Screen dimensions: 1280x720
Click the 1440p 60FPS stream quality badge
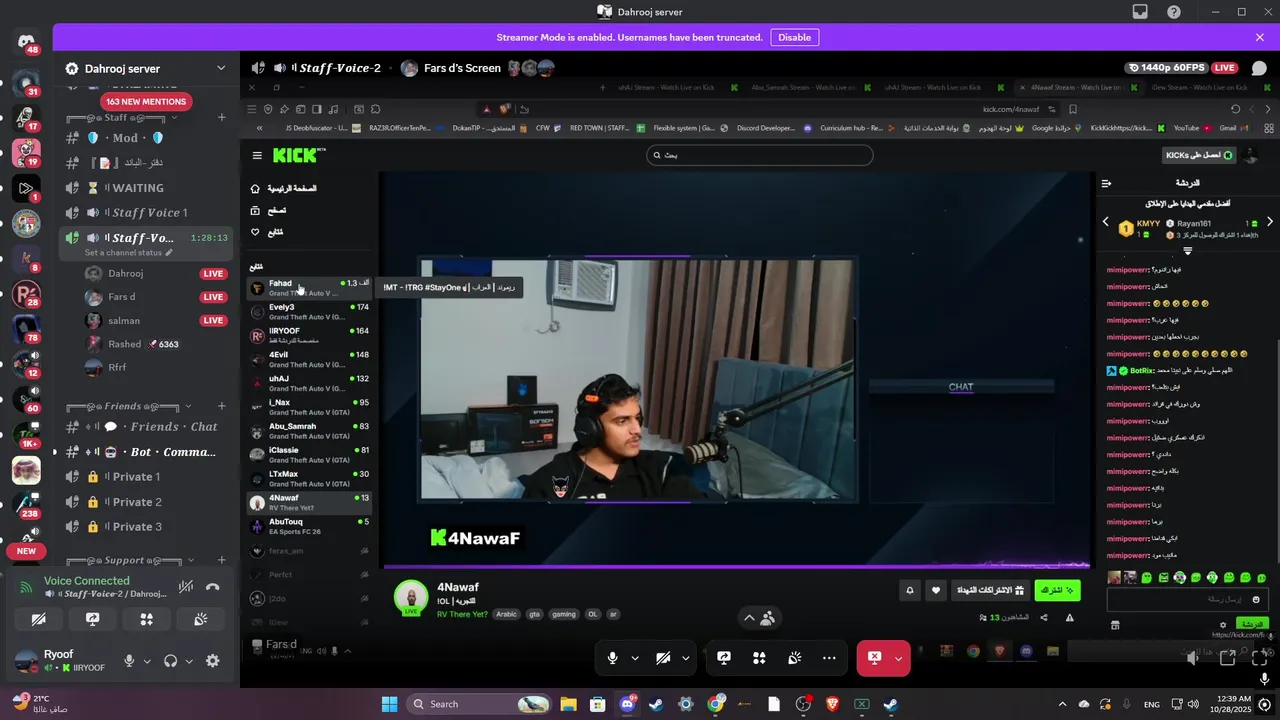pyautogui.click(x=1166, y=68)
